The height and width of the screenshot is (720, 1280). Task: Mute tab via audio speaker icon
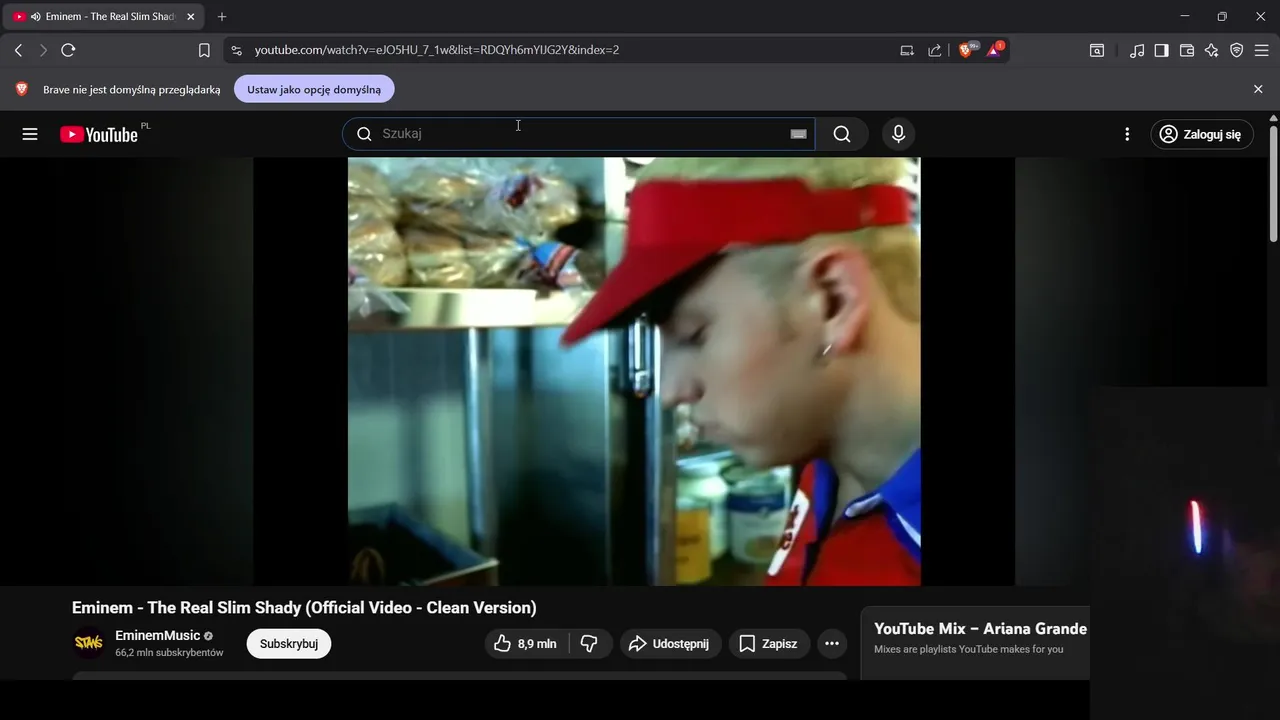click(x=35, y=17)
